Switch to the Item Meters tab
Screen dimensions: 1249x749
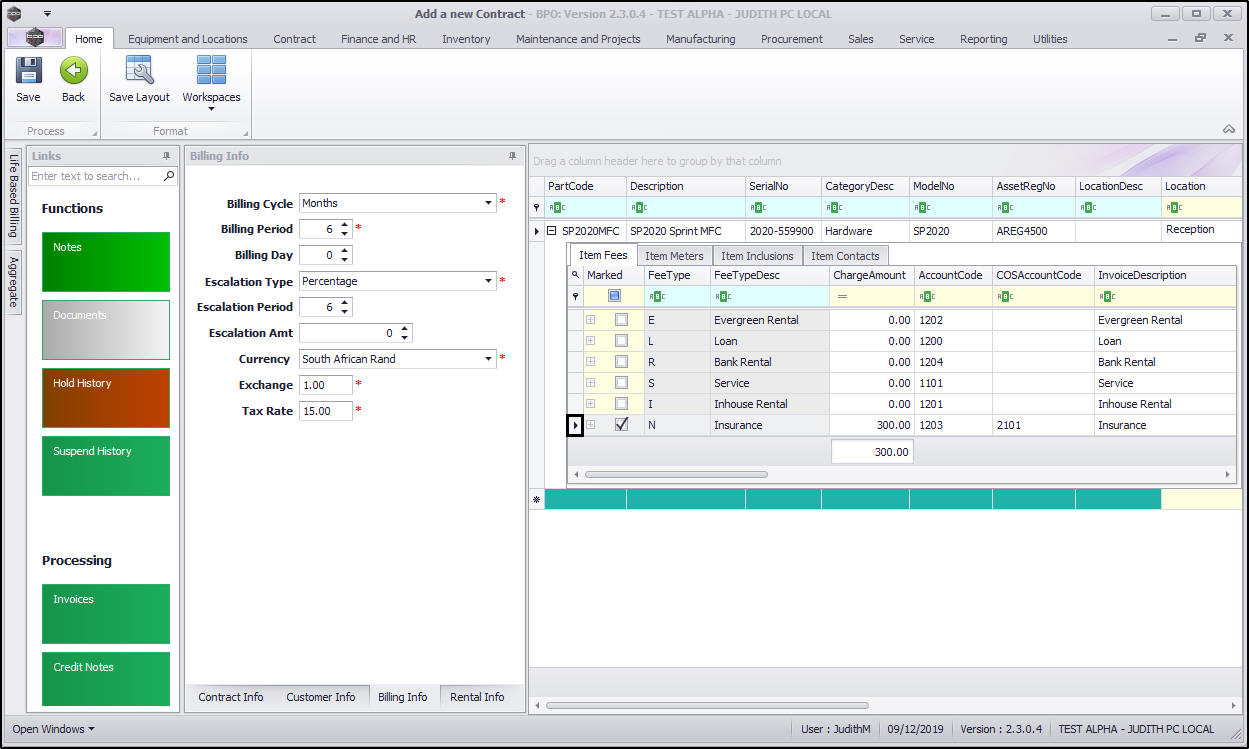tap(674, 256)
